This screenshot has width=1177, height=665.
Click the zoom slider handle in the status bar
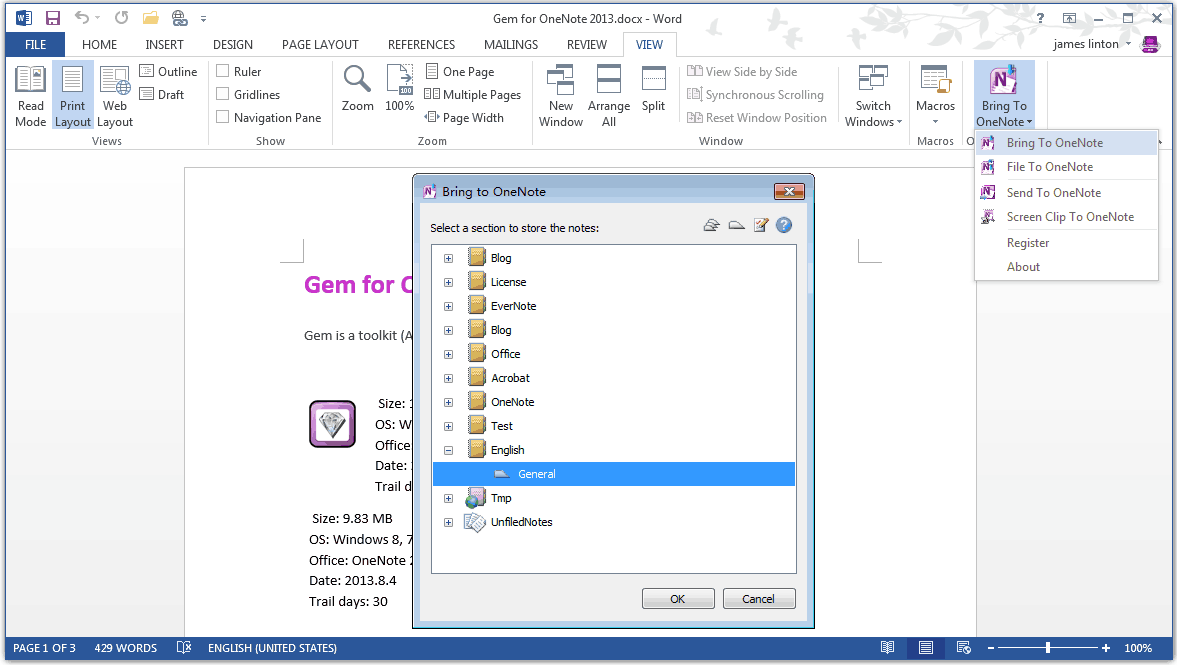pyautogui.click(x=1047, y=647)
